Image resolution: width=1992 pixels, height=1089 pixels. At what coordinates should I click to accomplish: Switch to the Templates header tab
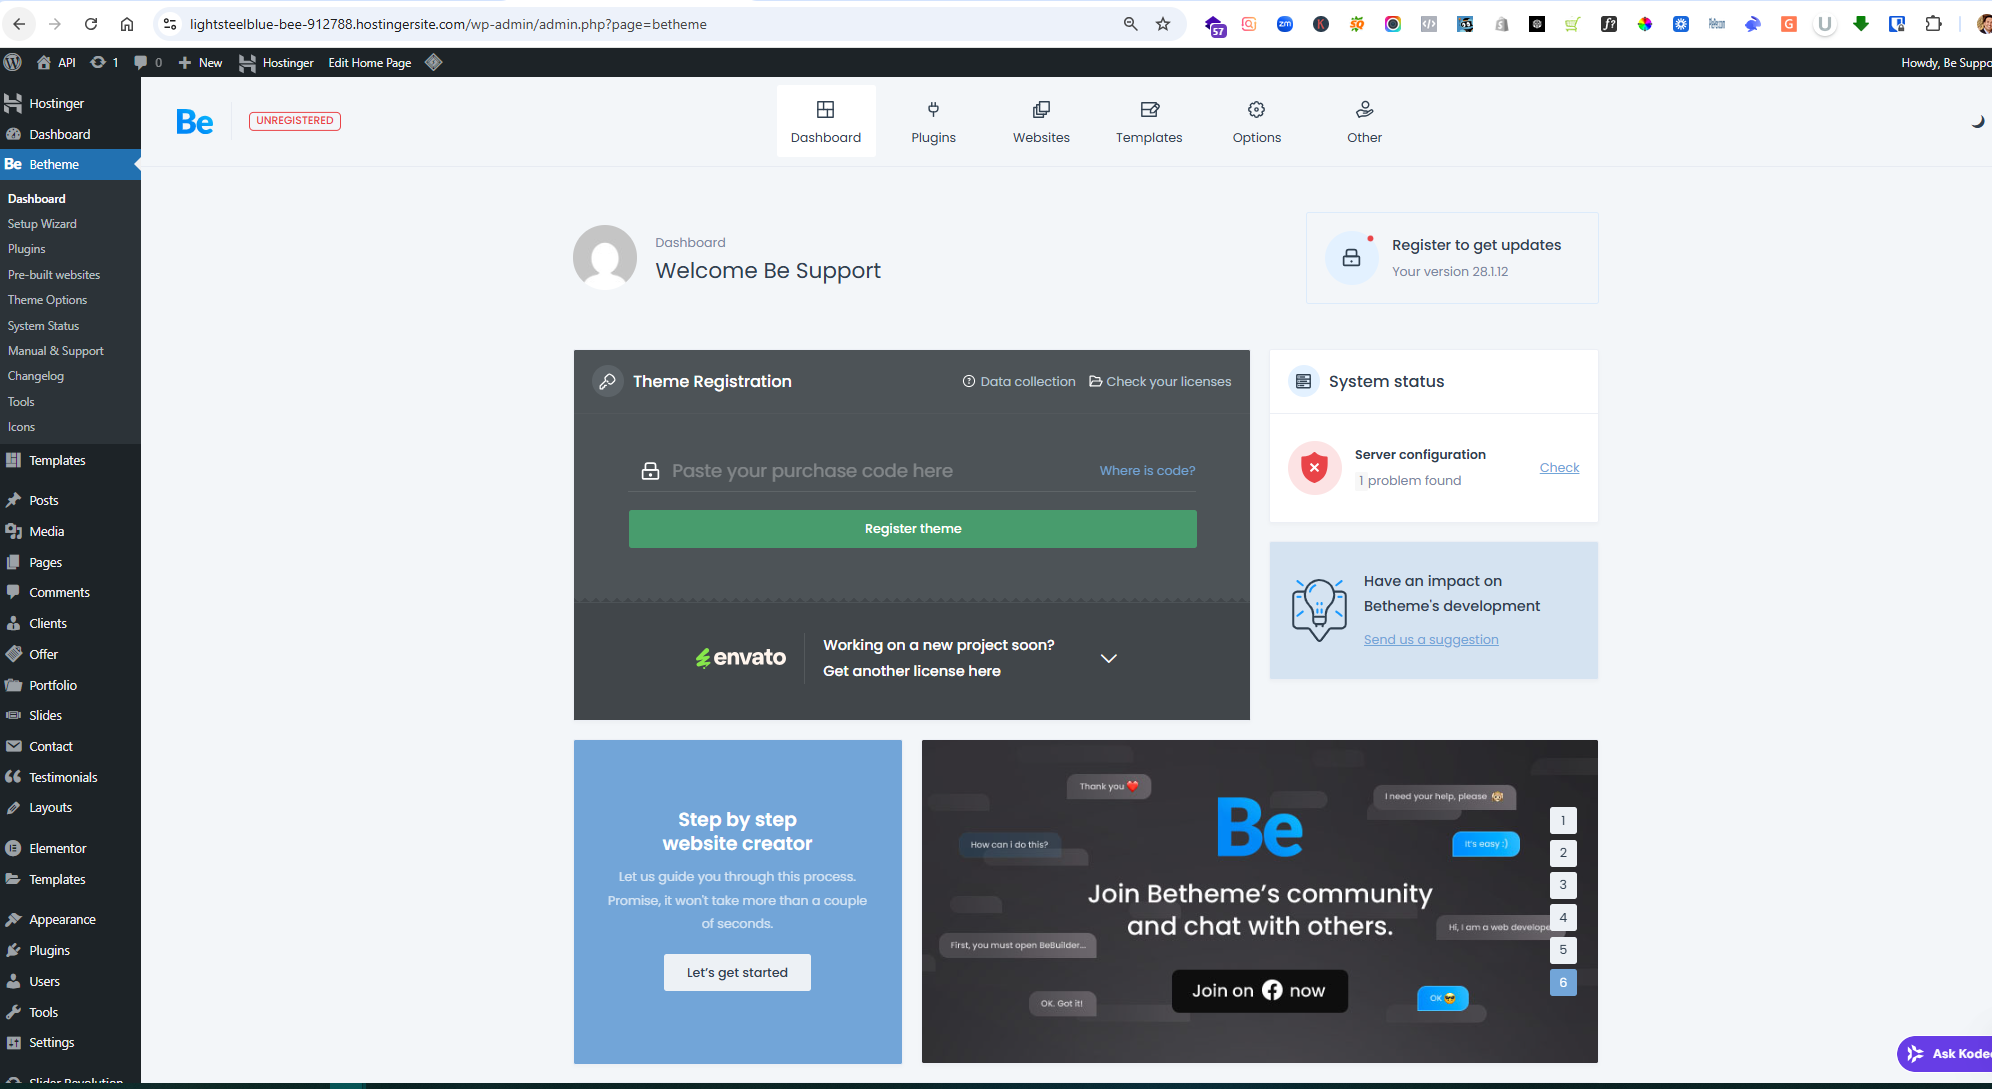click(1148, 121)
